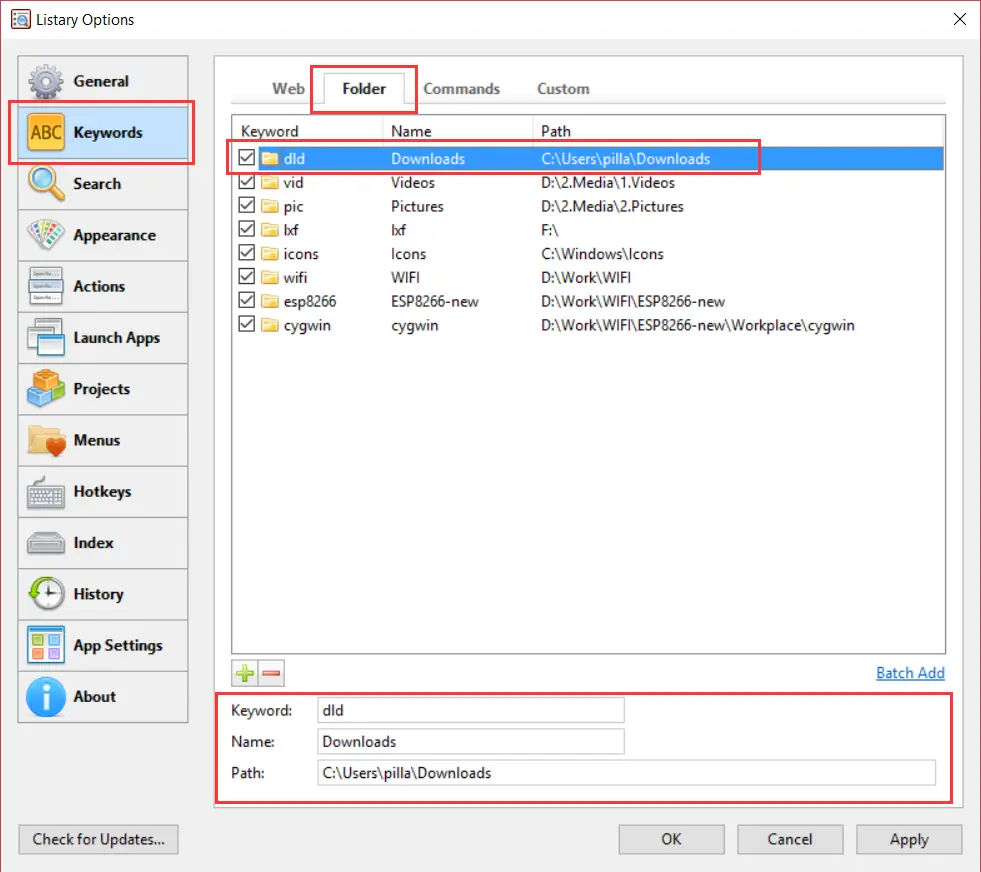Click the Apply button
The width and height of the screenshot is (981, 872).
coord(909,839)
